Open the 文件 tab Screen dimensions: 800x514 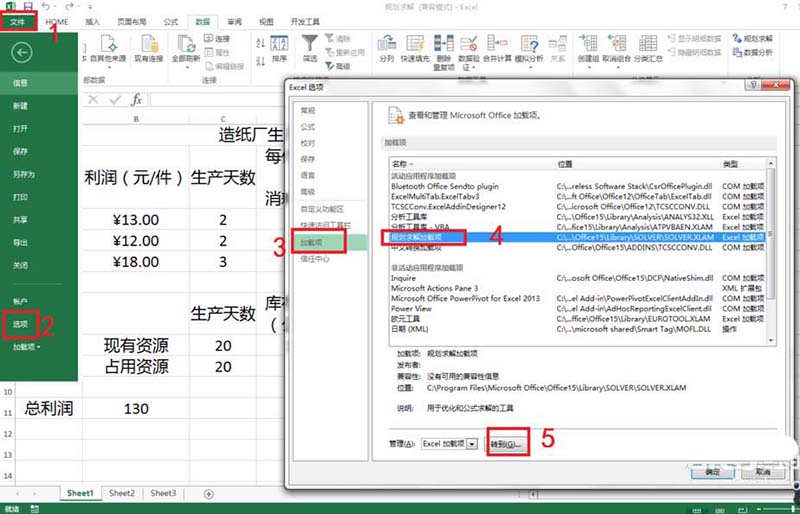point(18,22)
